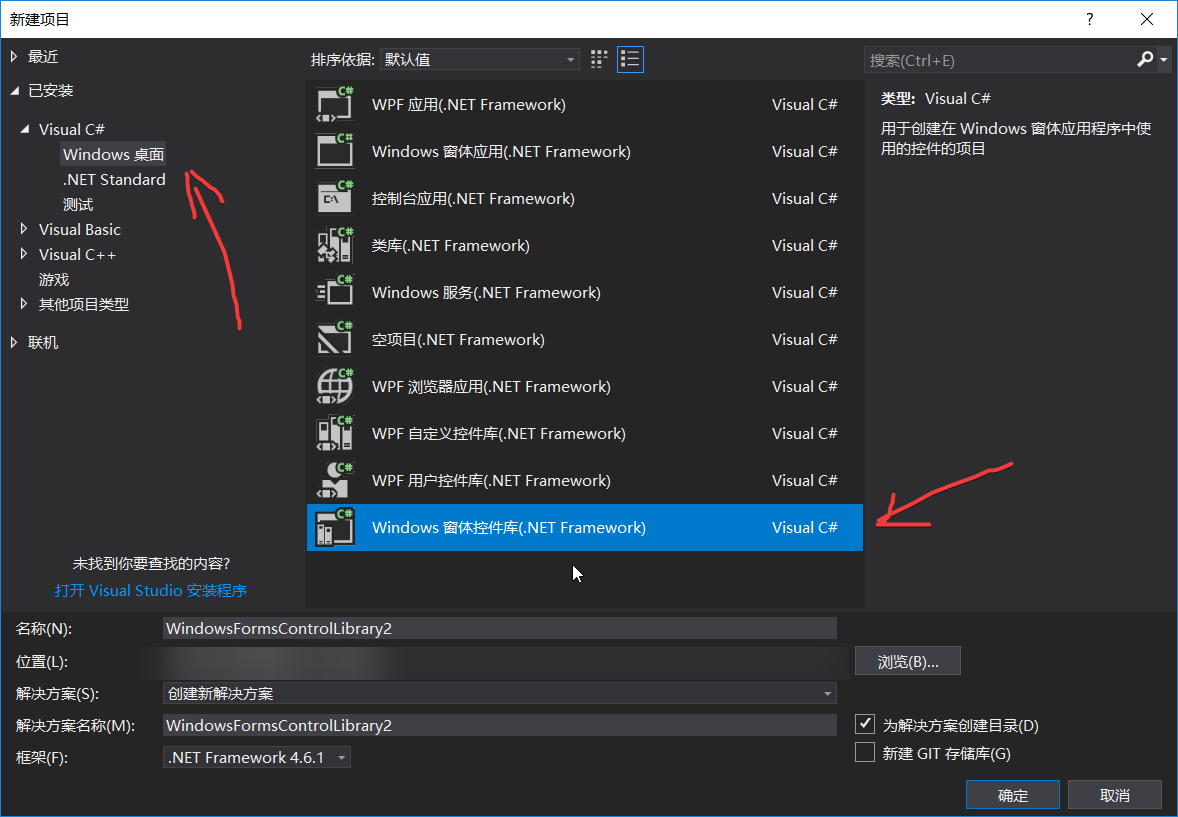Switch to medium icons list view
This screenshot has height=817, width=1178.
point(630,59)
